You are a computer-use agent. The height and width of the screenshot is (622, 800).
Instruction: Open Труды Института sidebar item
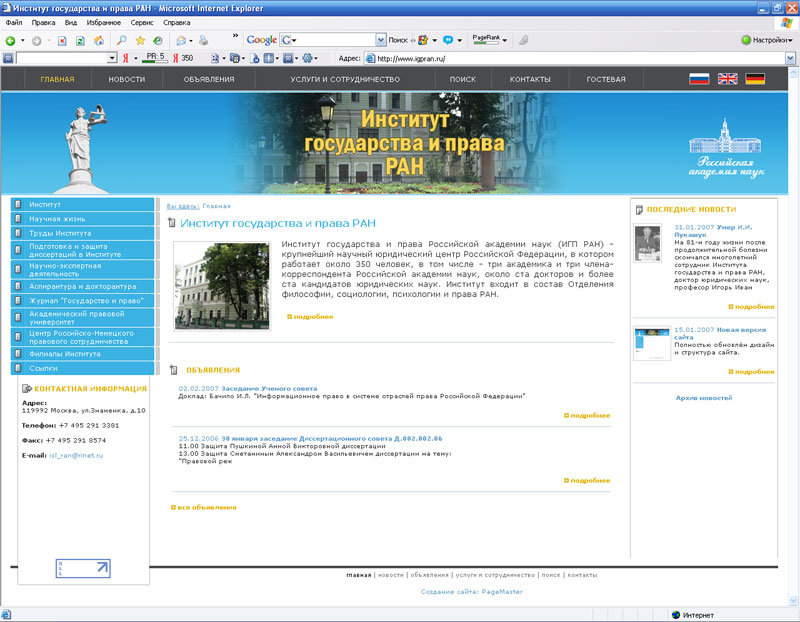[x=83, y=233]
